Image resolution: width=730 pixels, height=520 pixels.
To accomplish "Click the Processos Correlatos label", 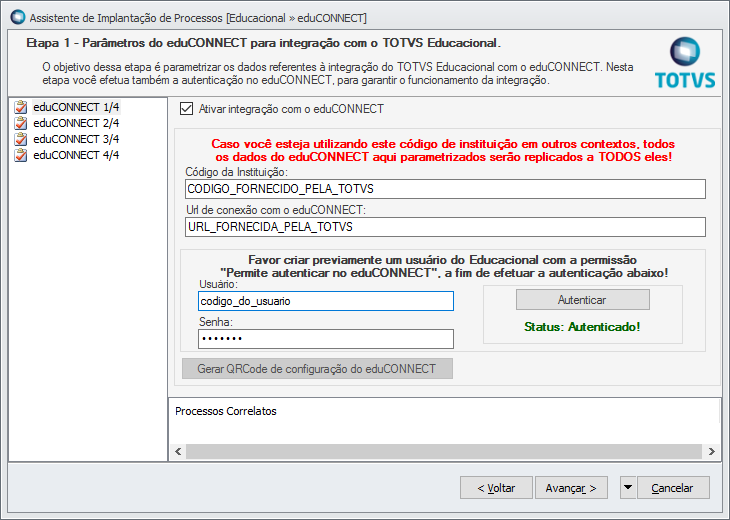I will (x=226, y=411).
